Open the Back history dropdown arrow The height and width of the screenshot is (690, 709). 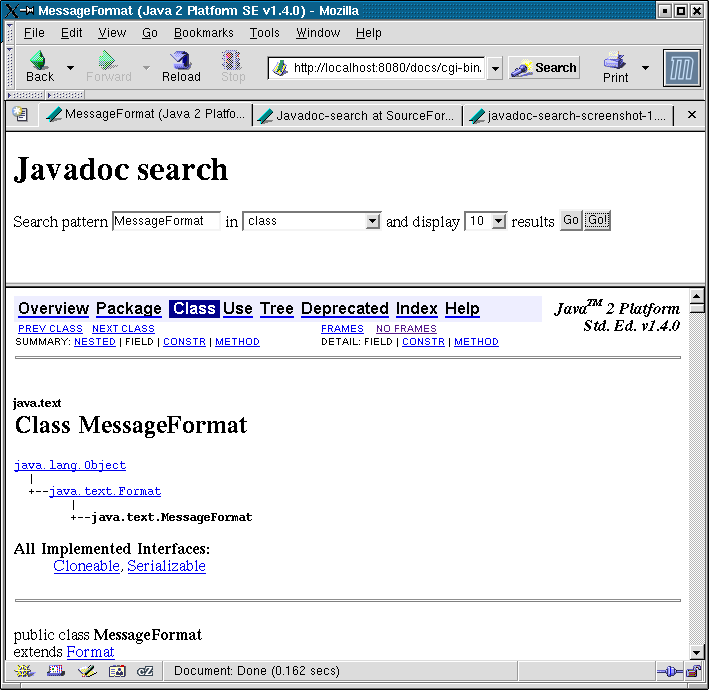pos(71,67)
